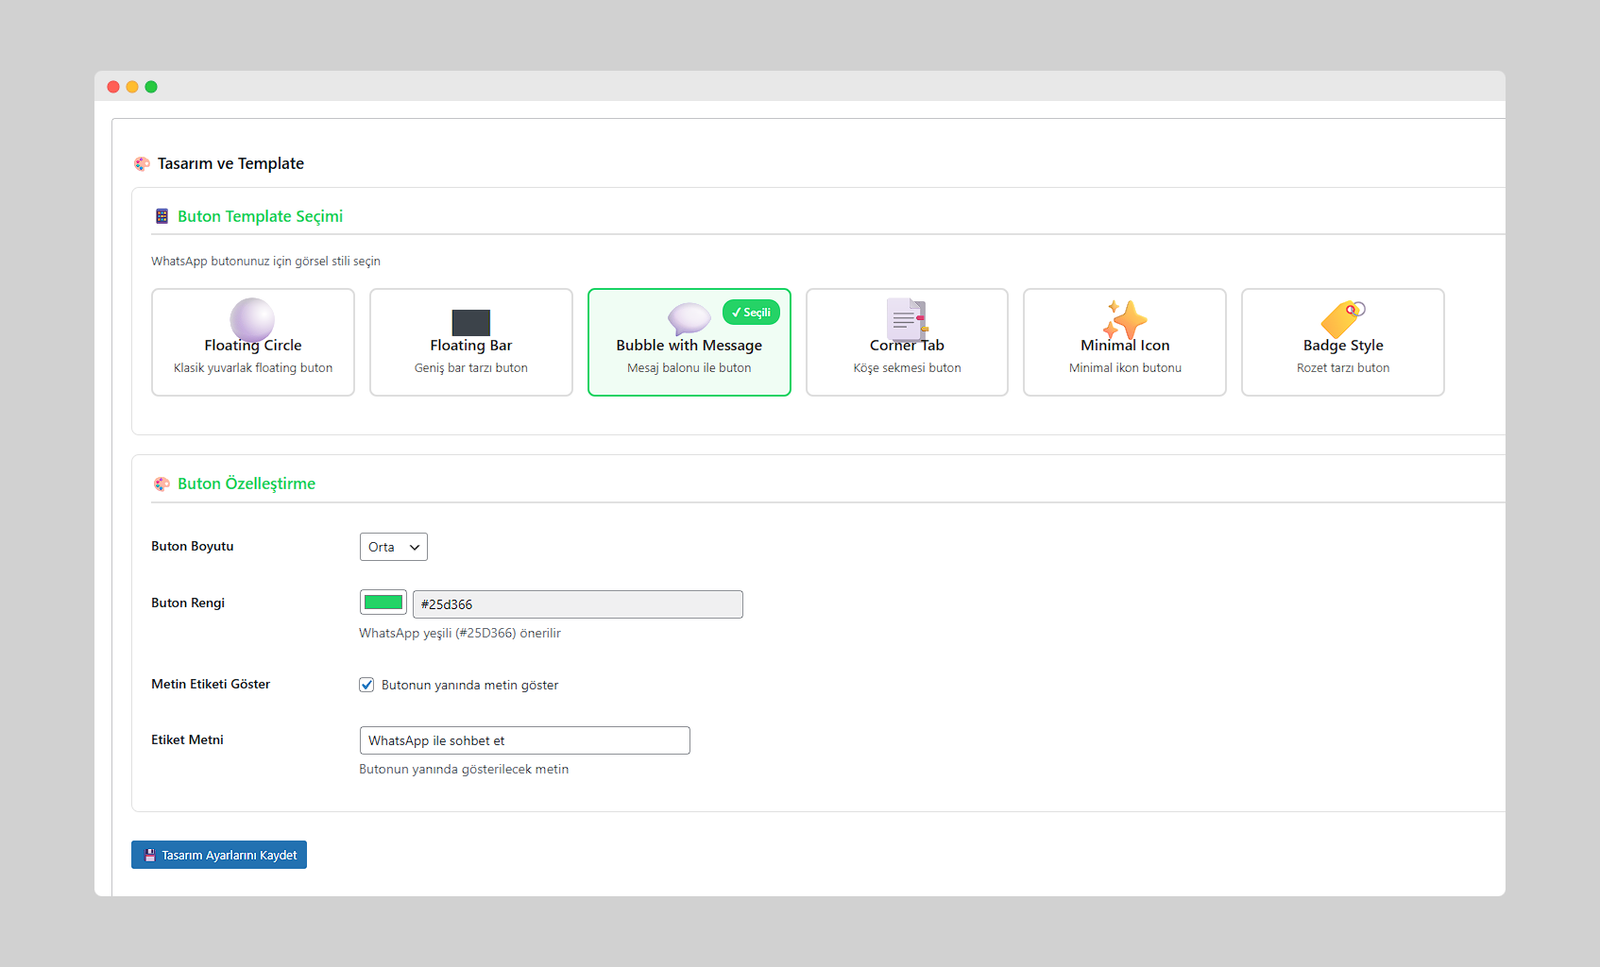The image size is (1600, 967).
Task: Focus the Etiket Metni text input
Action: point(524,741)
